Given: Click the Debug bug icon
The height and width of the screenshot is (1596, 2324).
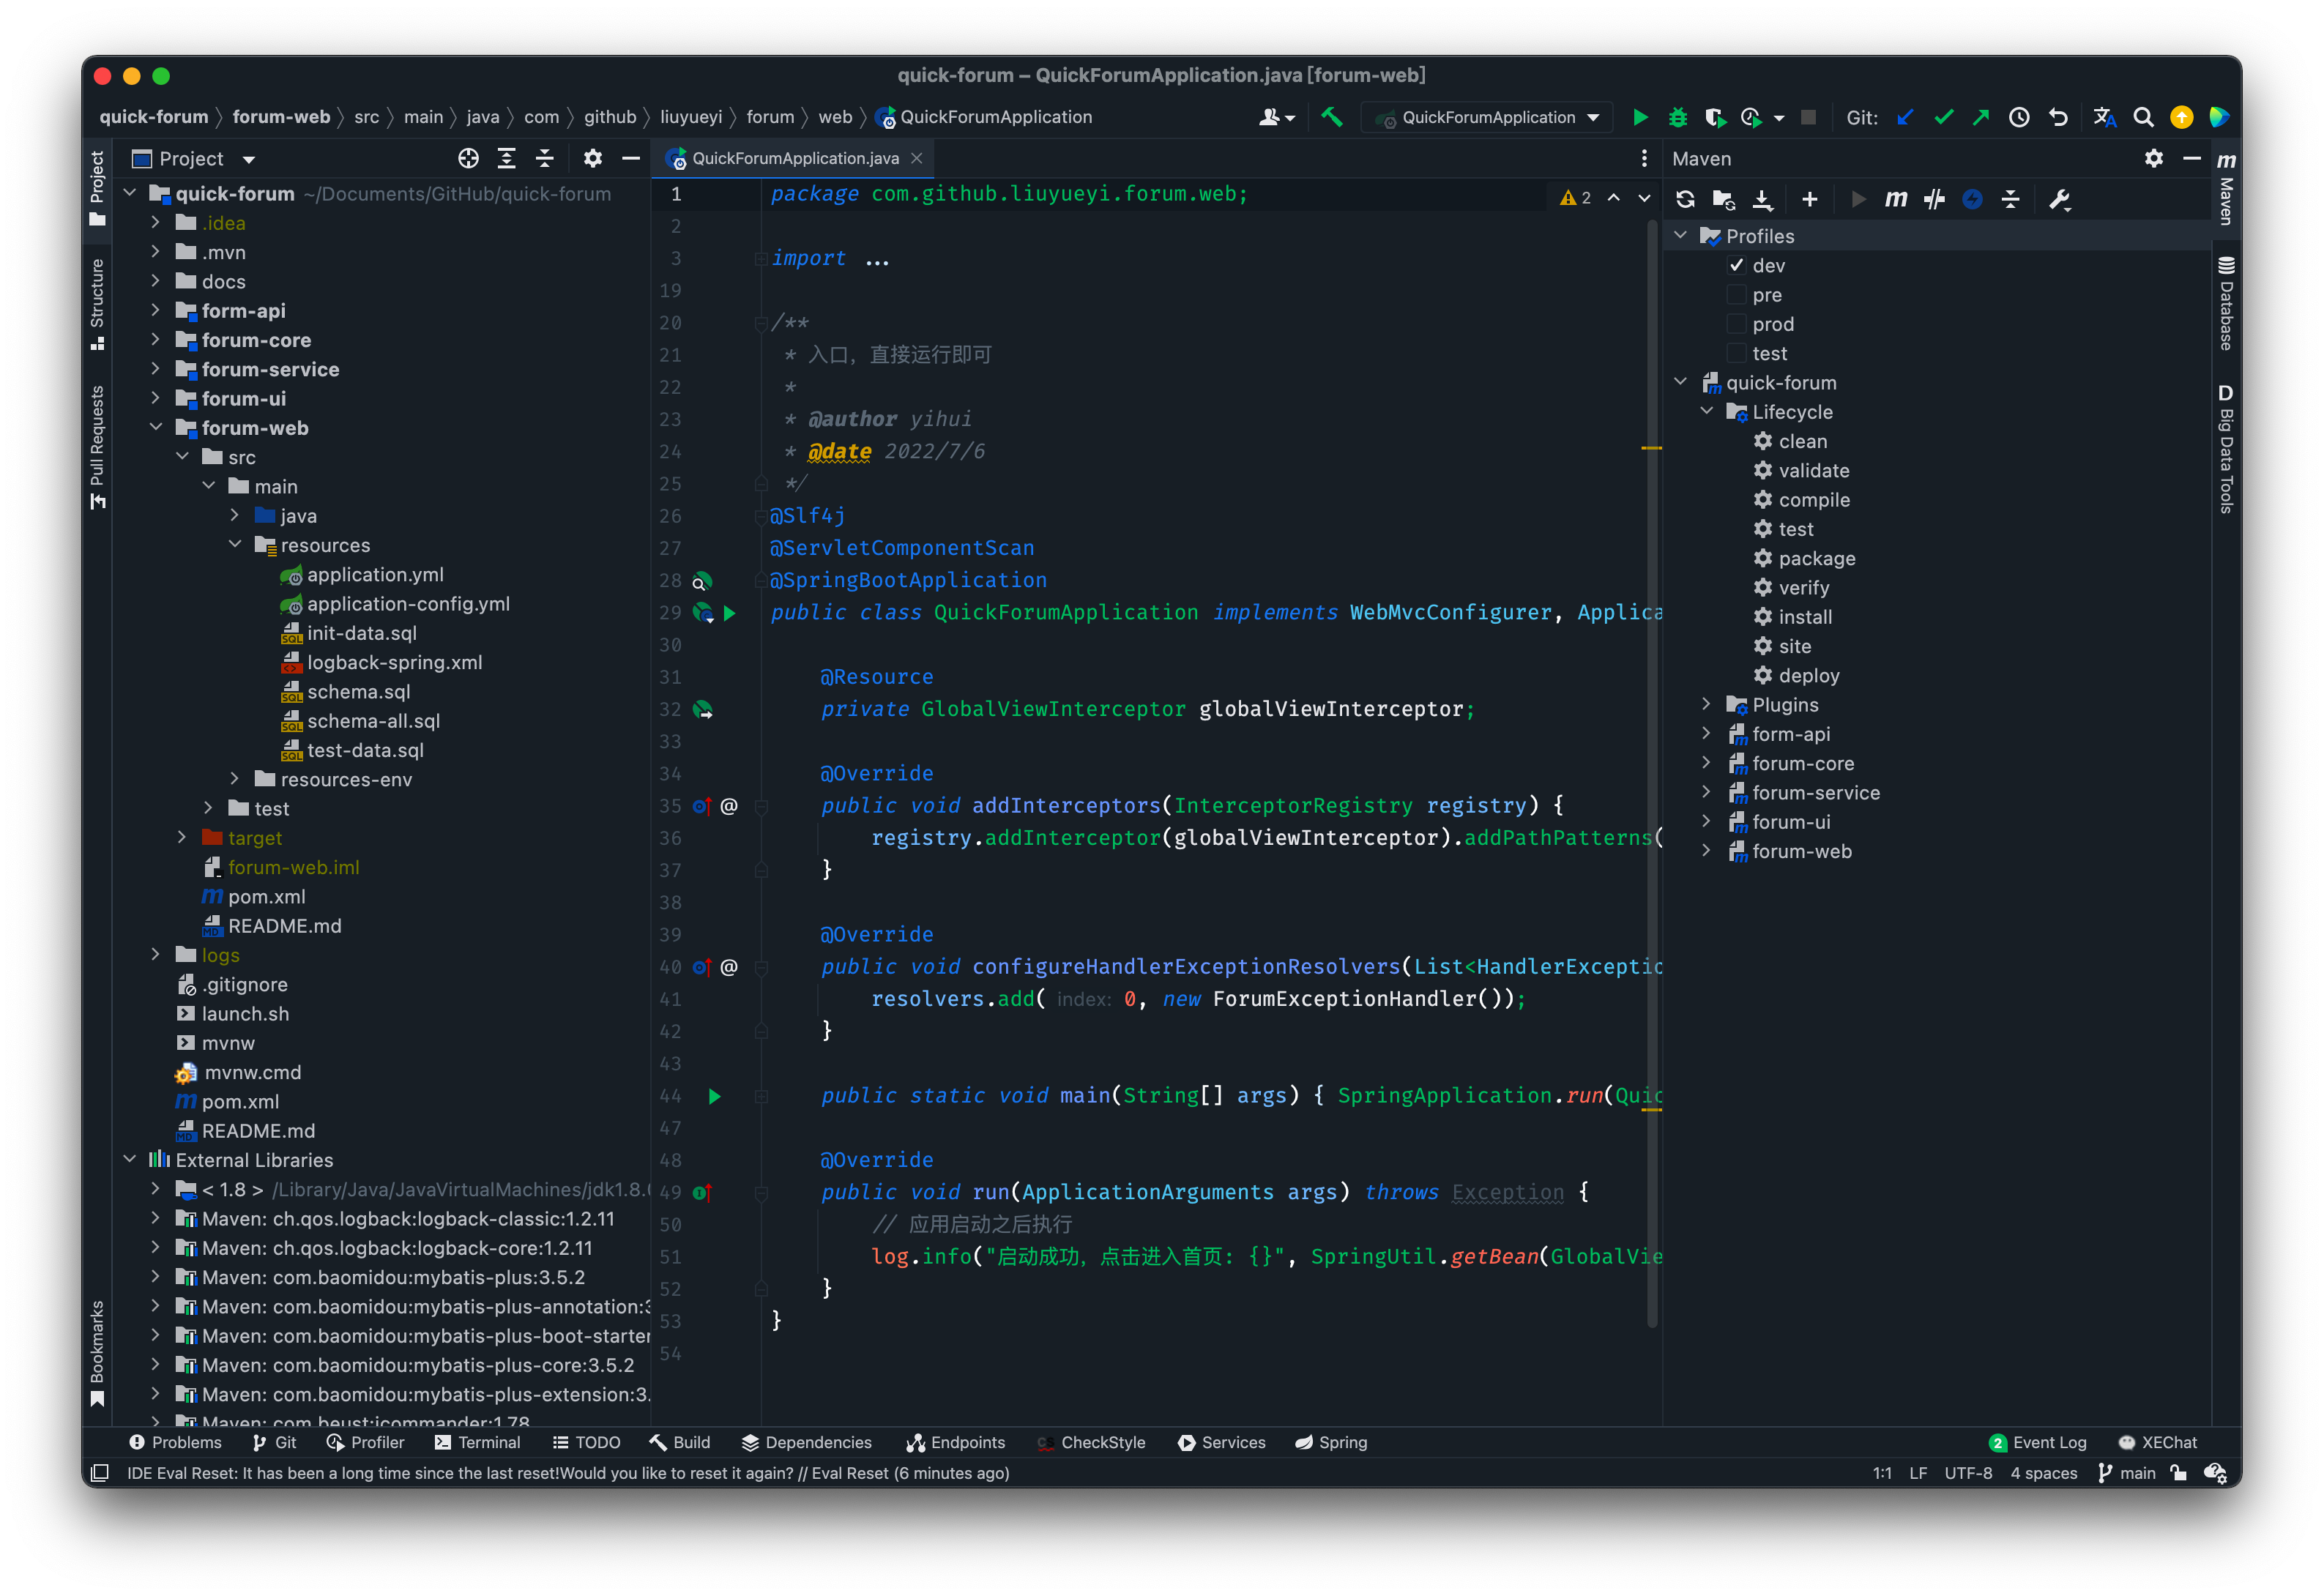Looking at the screenshot, I should click(1678, 117).
